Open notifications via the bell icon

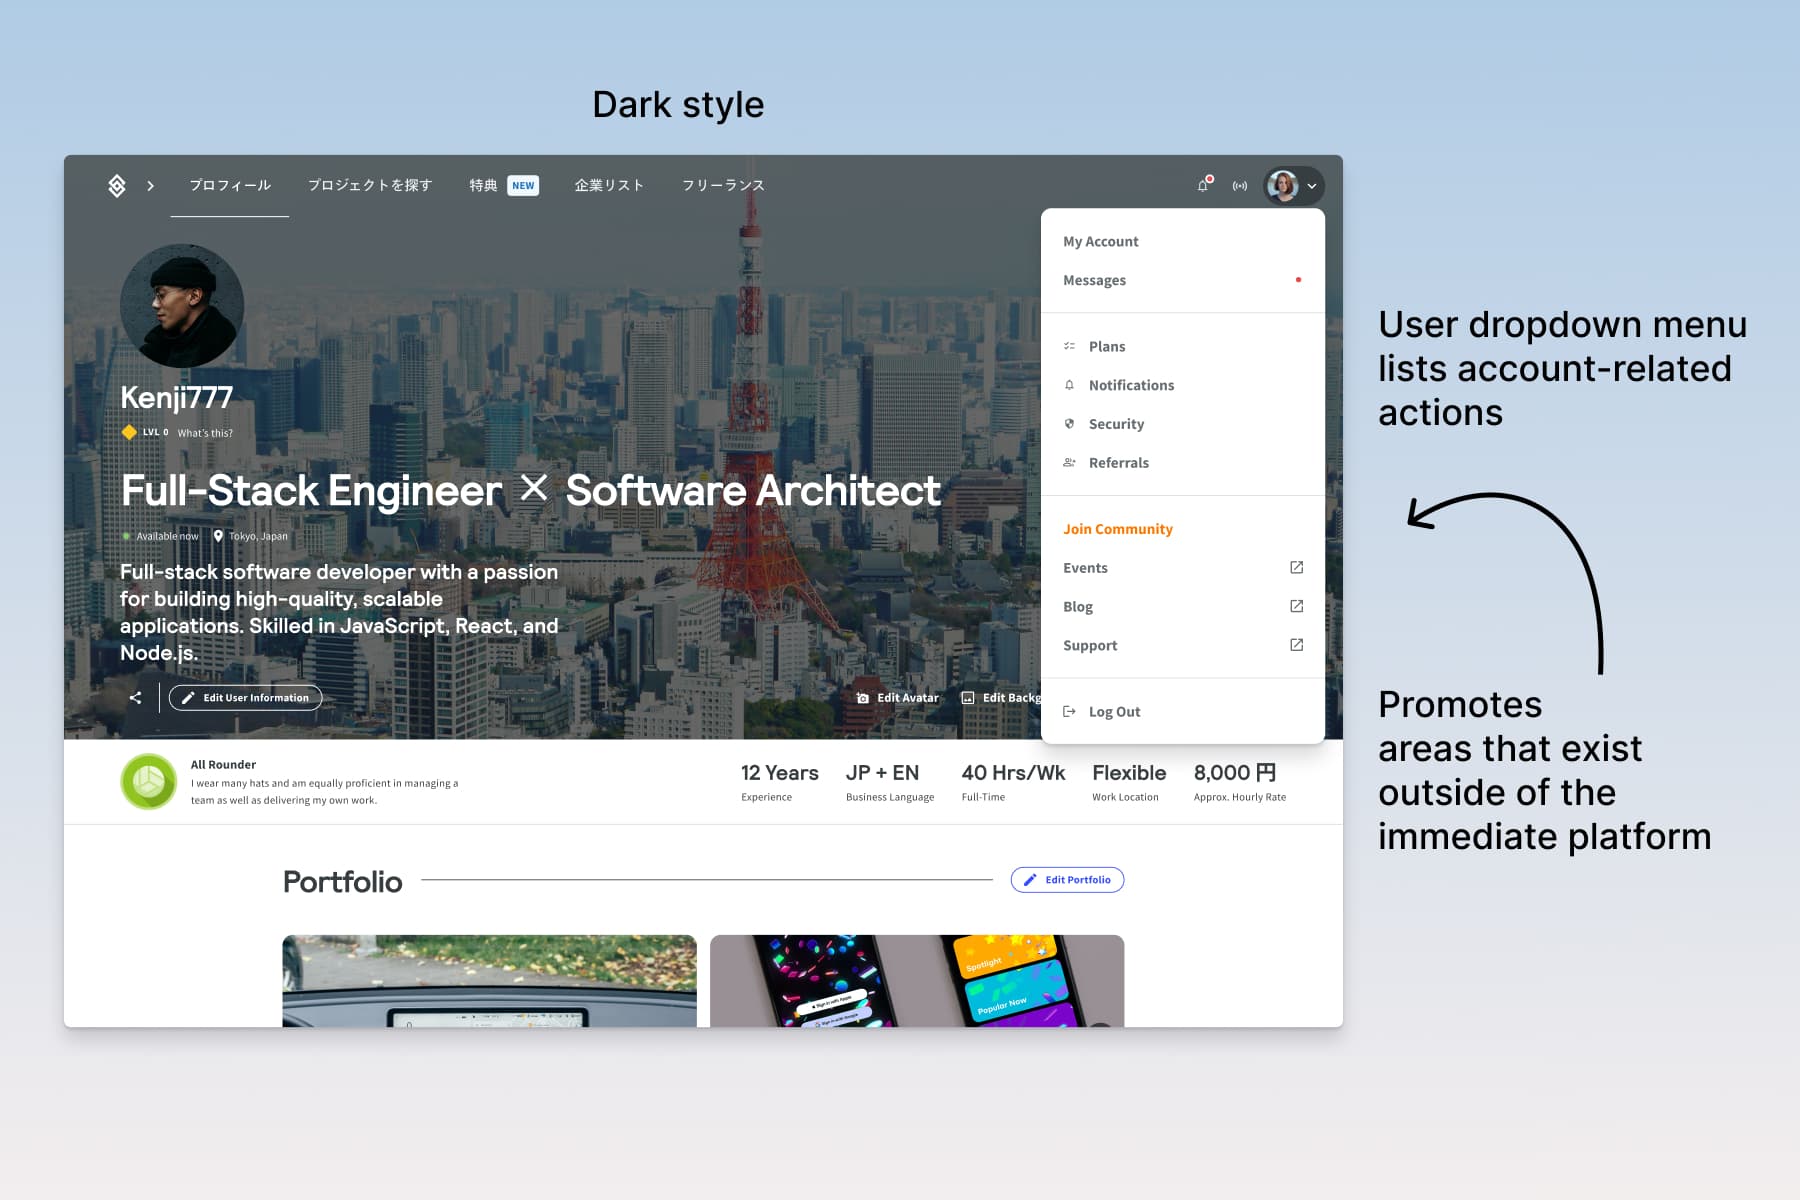[1202, 185]
